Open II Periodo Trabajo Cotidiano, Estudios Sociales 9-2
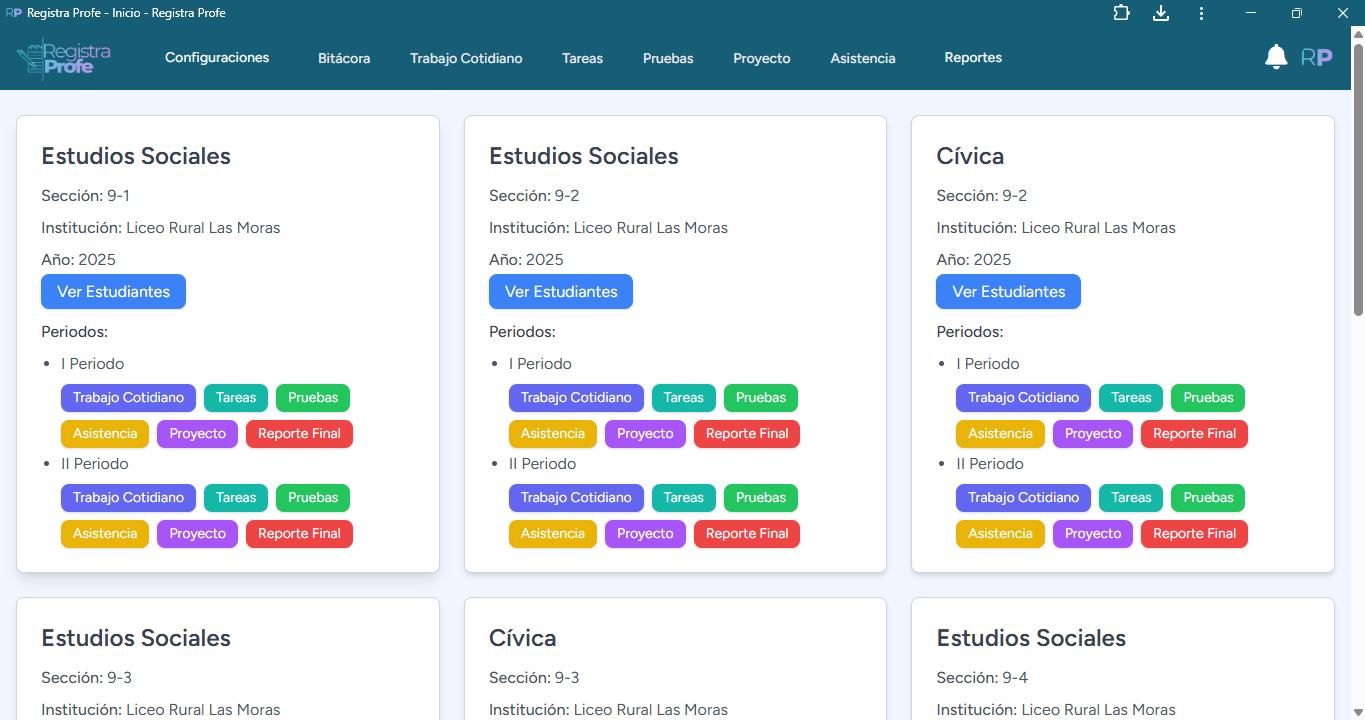The height and width of the screenshot is (720, 1365). click(576, 498)
